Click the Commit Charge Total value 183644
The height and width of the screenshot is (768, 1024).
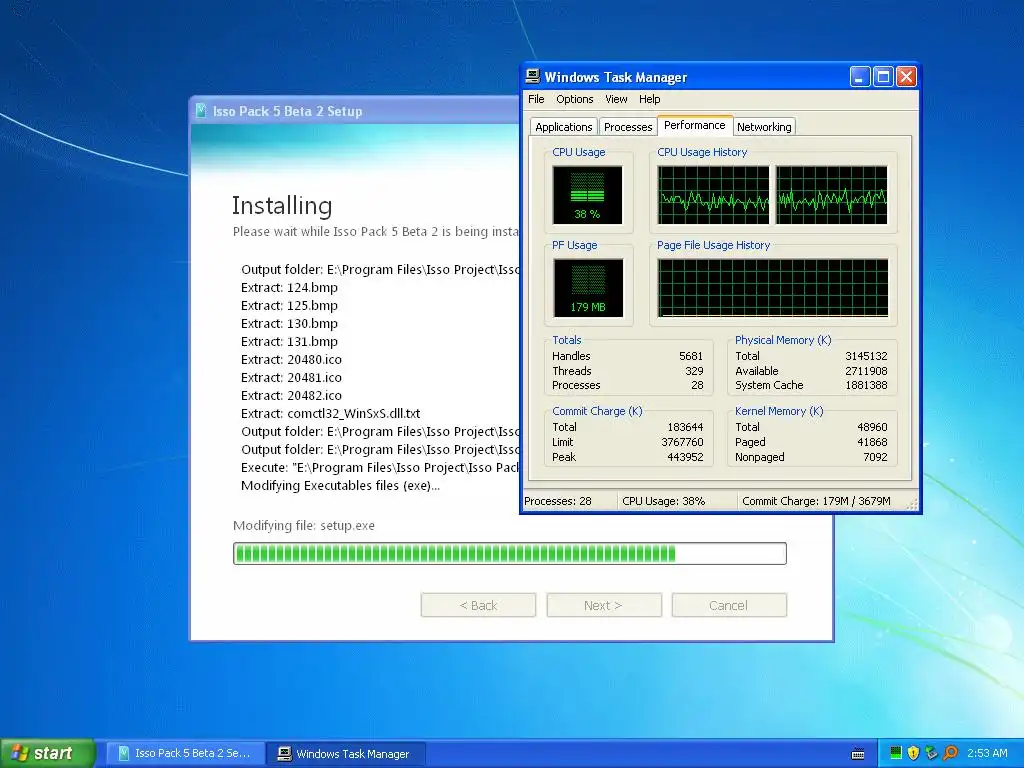pyautogui.click(x=685, y=427)
